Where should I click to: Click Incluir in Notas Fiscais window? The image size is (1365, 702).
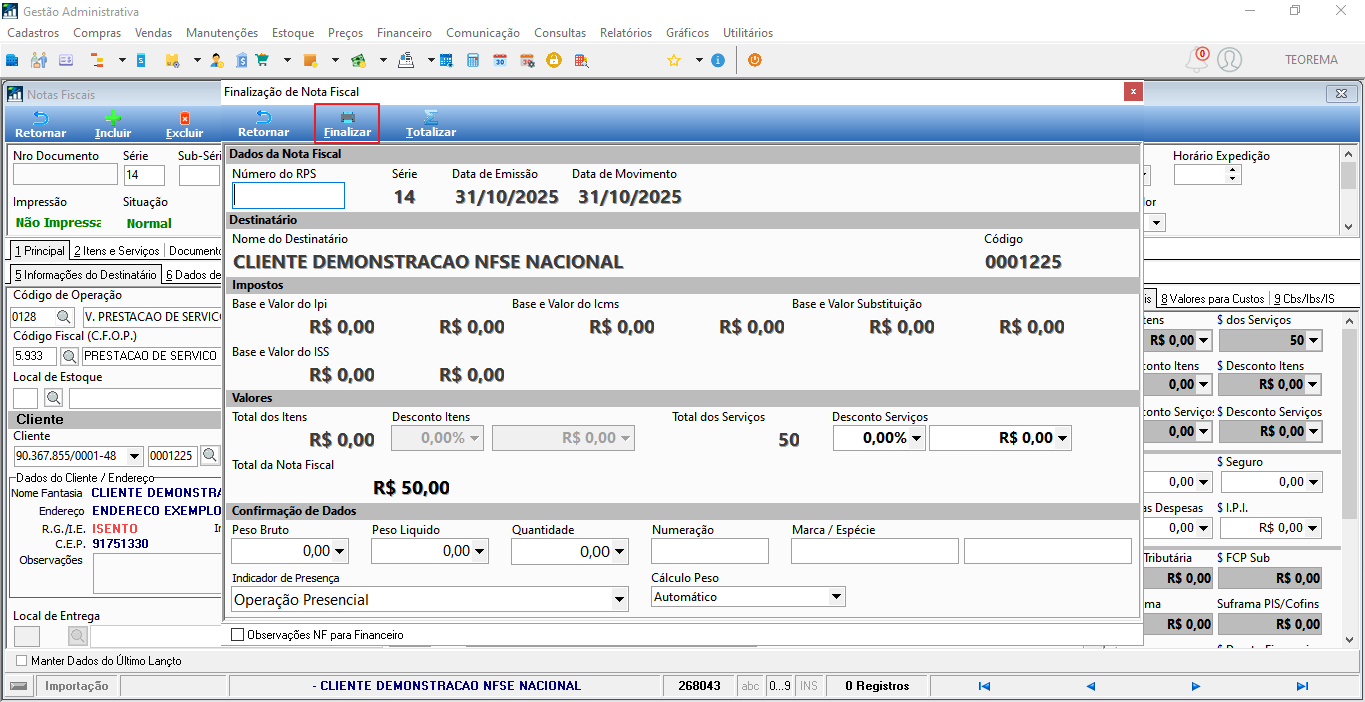(x=113, y=125)
